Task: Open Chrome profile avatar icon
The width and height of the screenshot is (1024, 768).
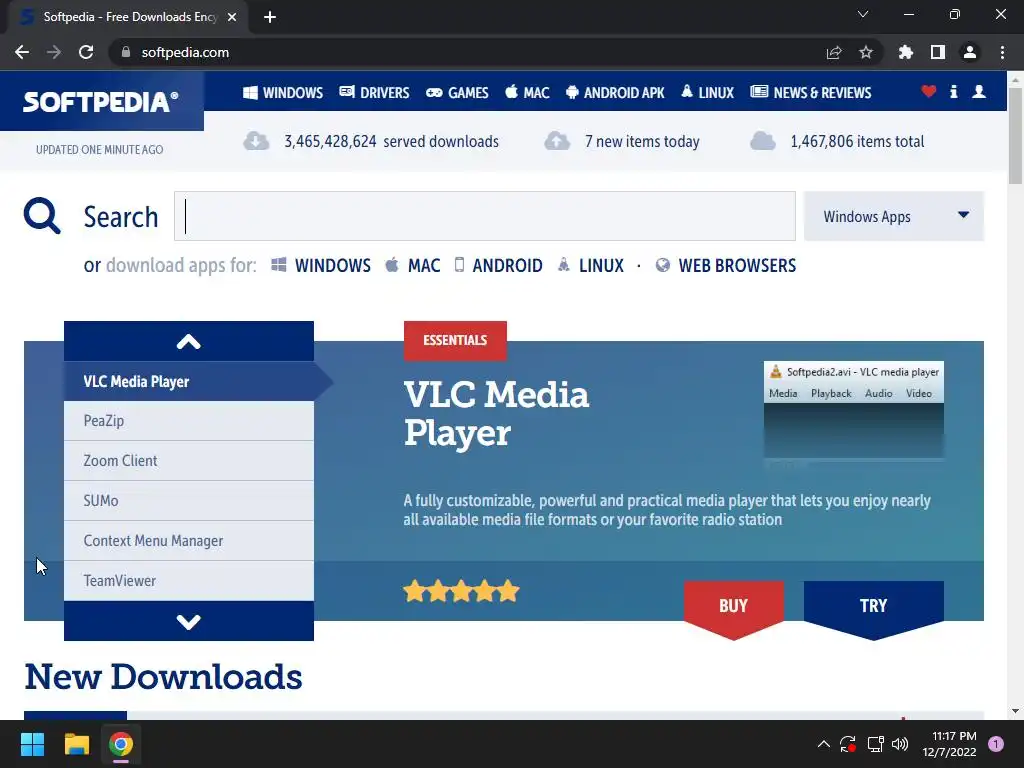Action: tap(970, 52)
